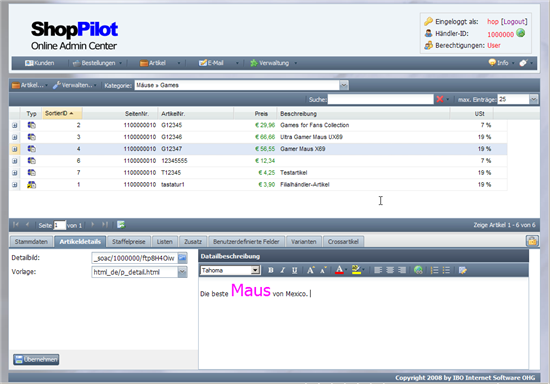Open the E-Mail menu
The image size is (550, 384).
click(x=218, y=63)
